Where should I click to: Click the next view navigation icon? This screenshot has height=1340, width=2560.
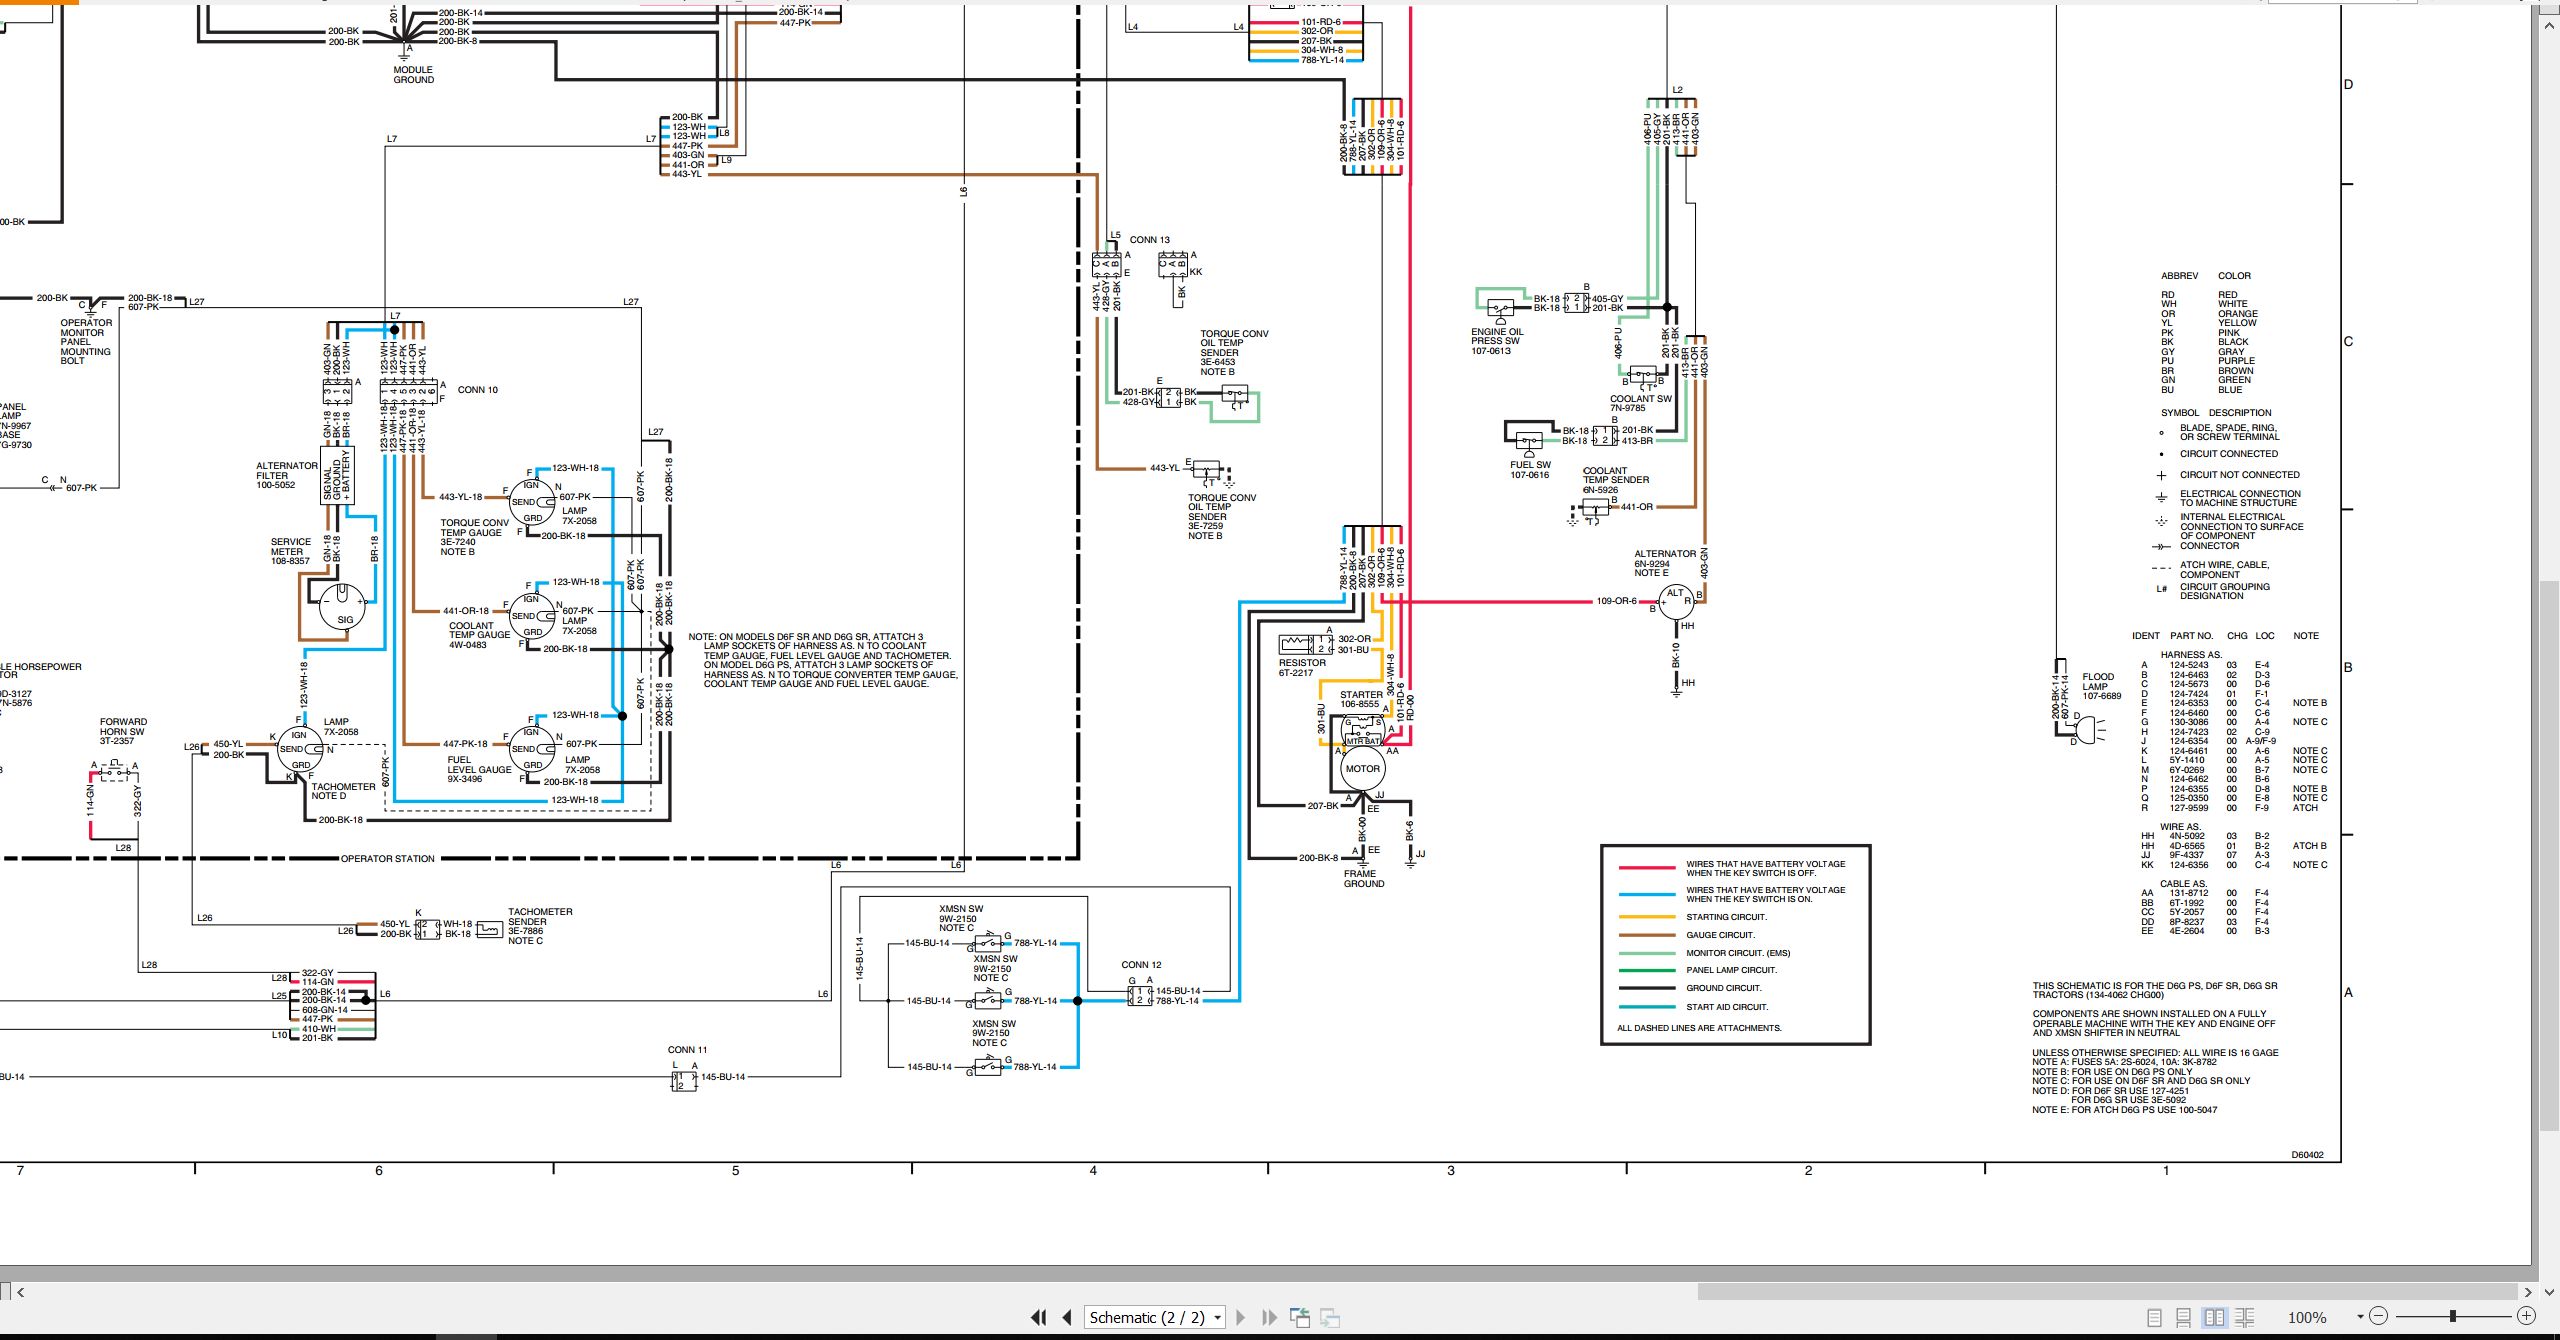click(x=1330, y=1317)
